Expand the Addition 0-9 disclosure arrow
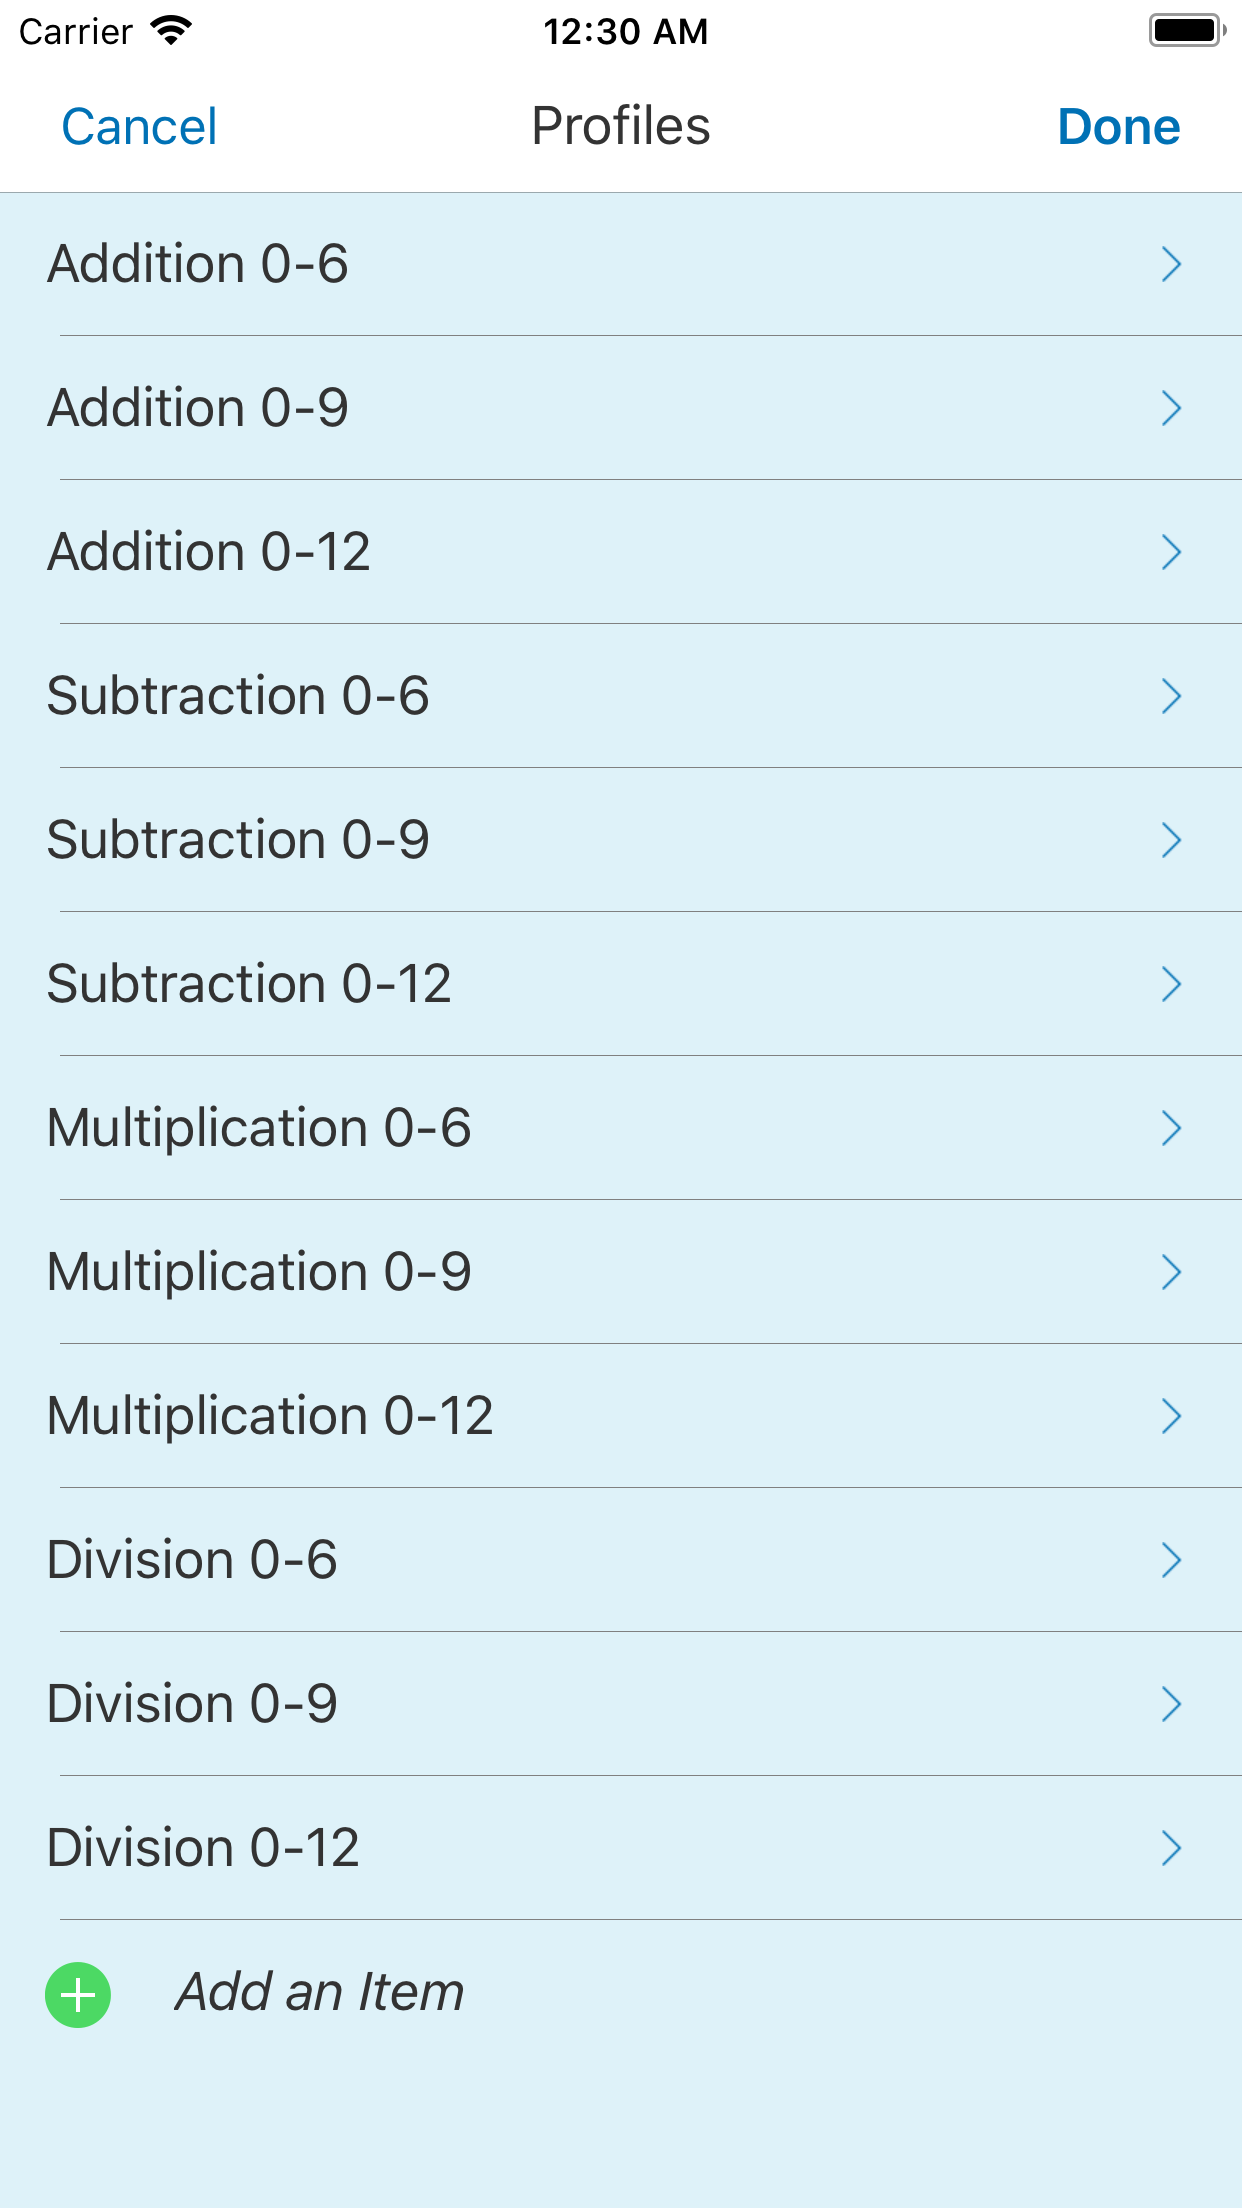Viewport: 1242px width, 2208px height. pos(1171,408)
